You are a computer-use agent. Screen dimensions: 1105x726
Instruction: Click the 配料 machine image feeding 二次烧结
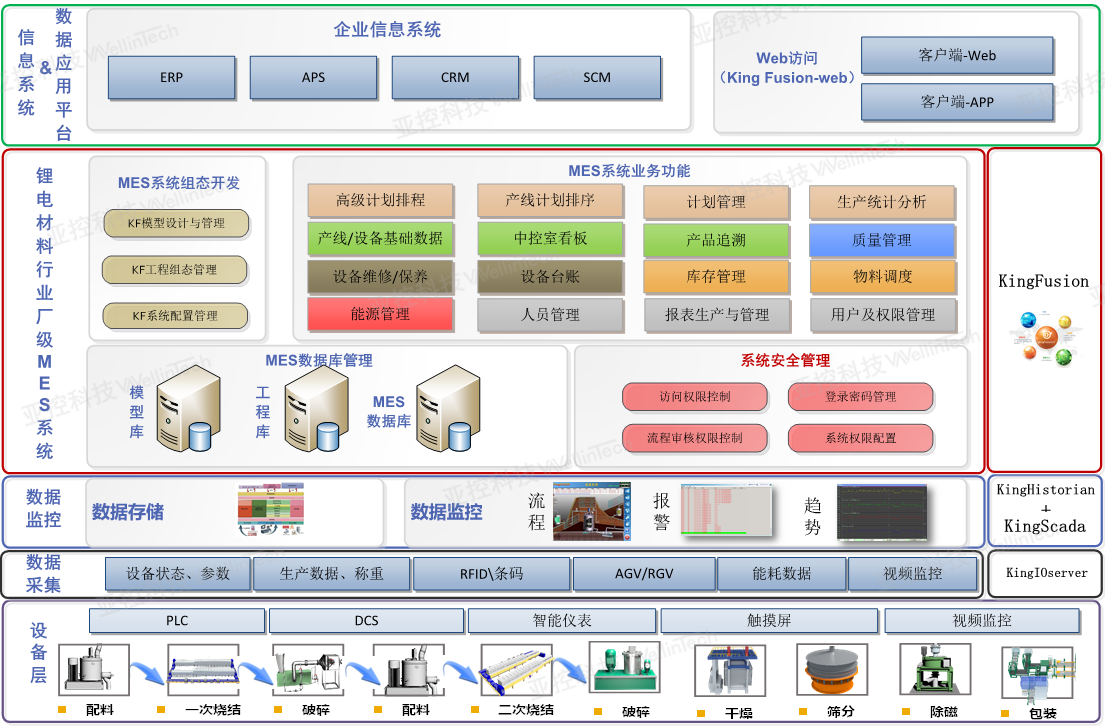(x=409, y=669)
